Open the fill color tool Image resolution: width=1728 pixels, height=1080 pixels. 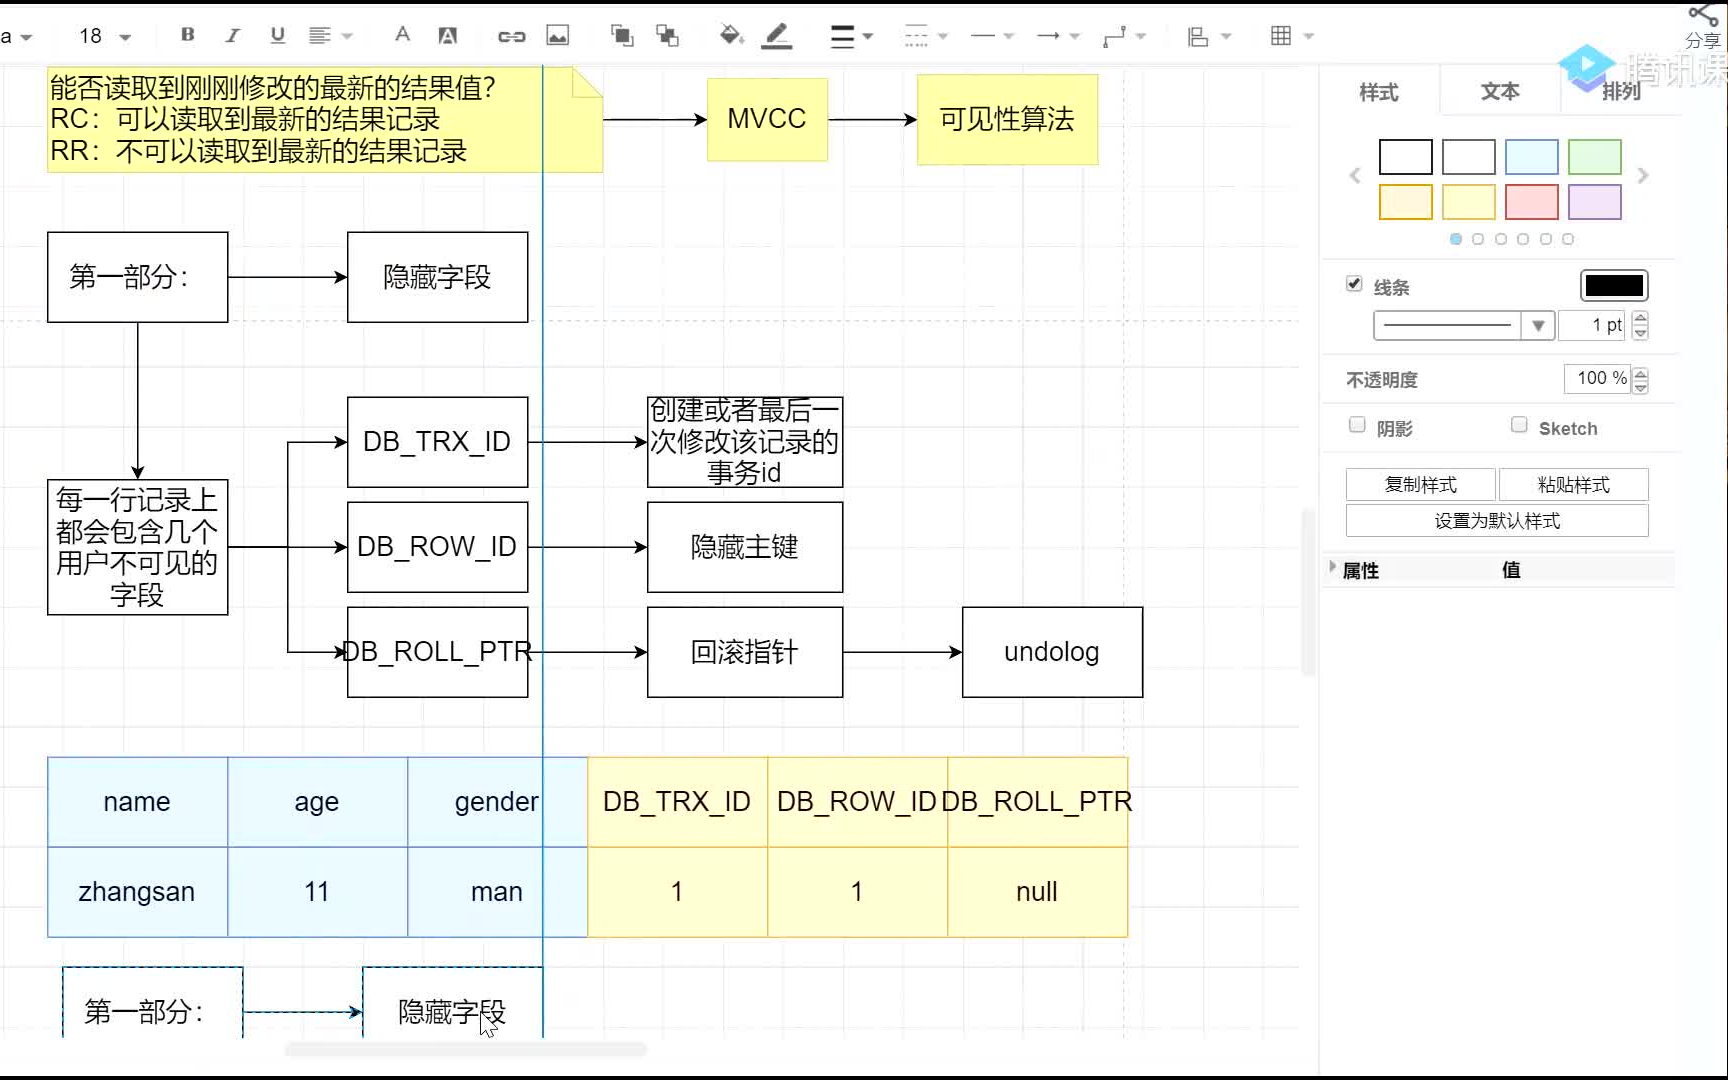click(729, 36)
